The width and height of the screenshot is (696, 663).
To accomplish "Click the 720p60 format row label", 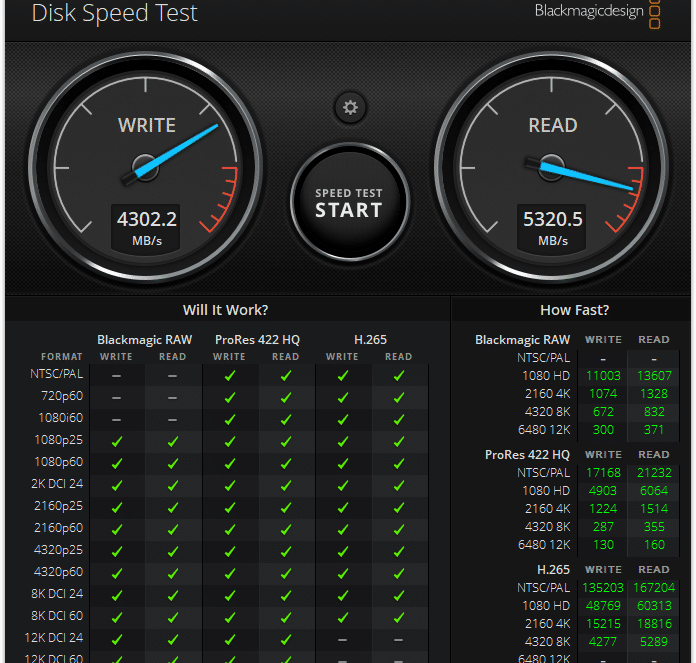I will [x=62, y=396].
